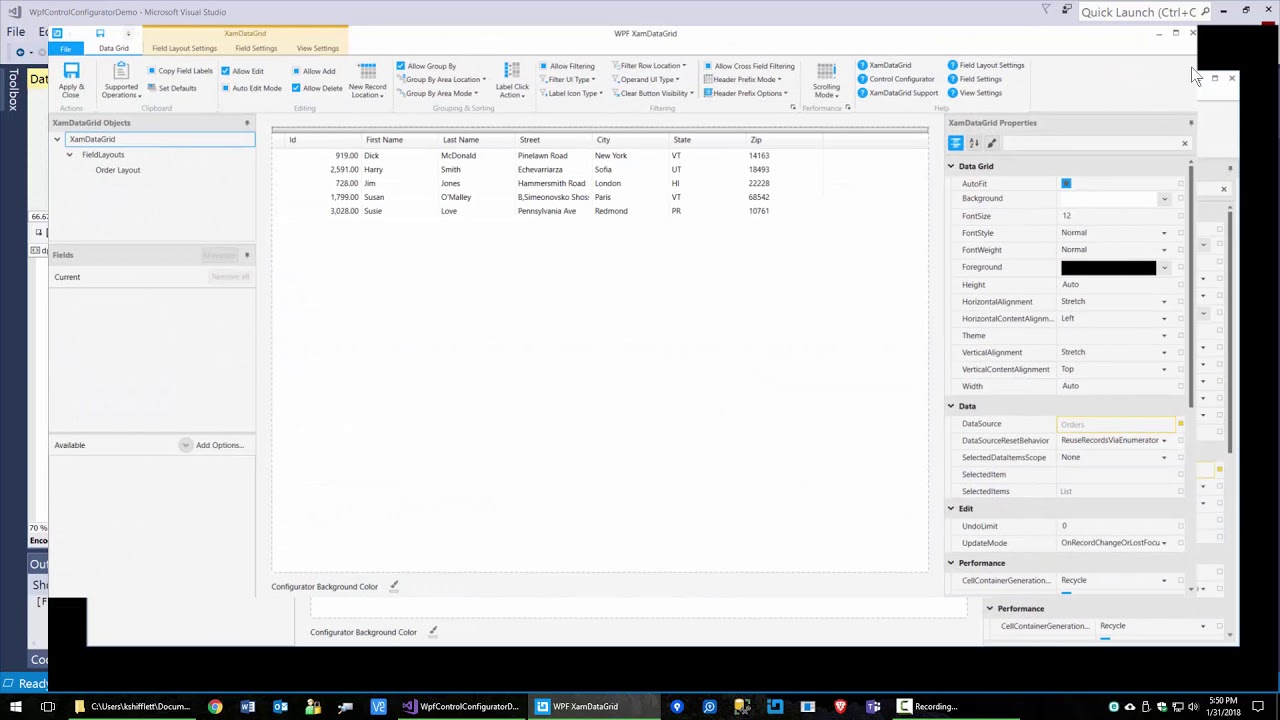Open Visual Studio File menu
1280x720 pixels.
point(16,32)
